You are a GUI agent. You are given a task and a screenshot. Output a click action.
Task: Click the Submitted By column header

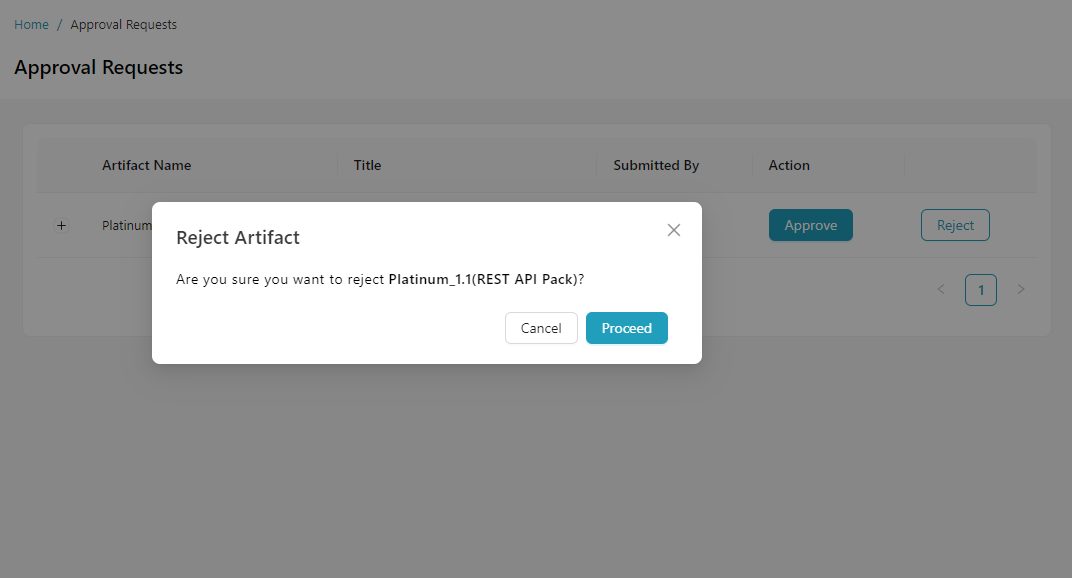click(x=656, y=165)
